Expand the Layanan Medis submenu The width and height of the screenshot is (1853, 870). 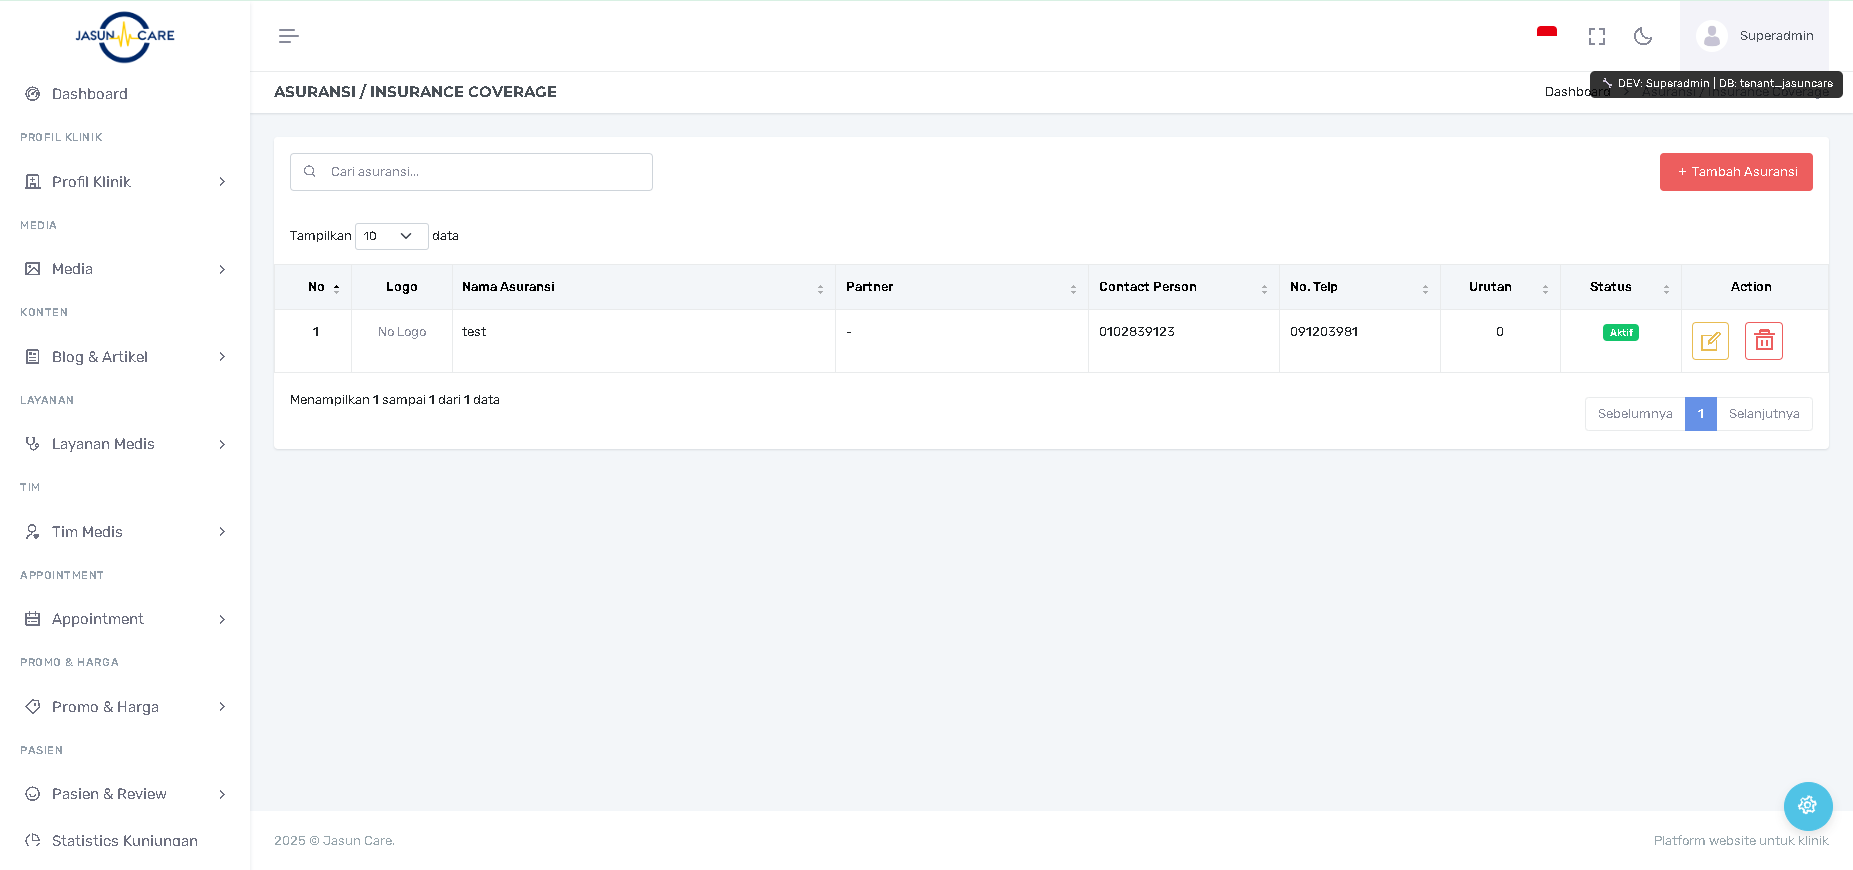coord(125,444)
